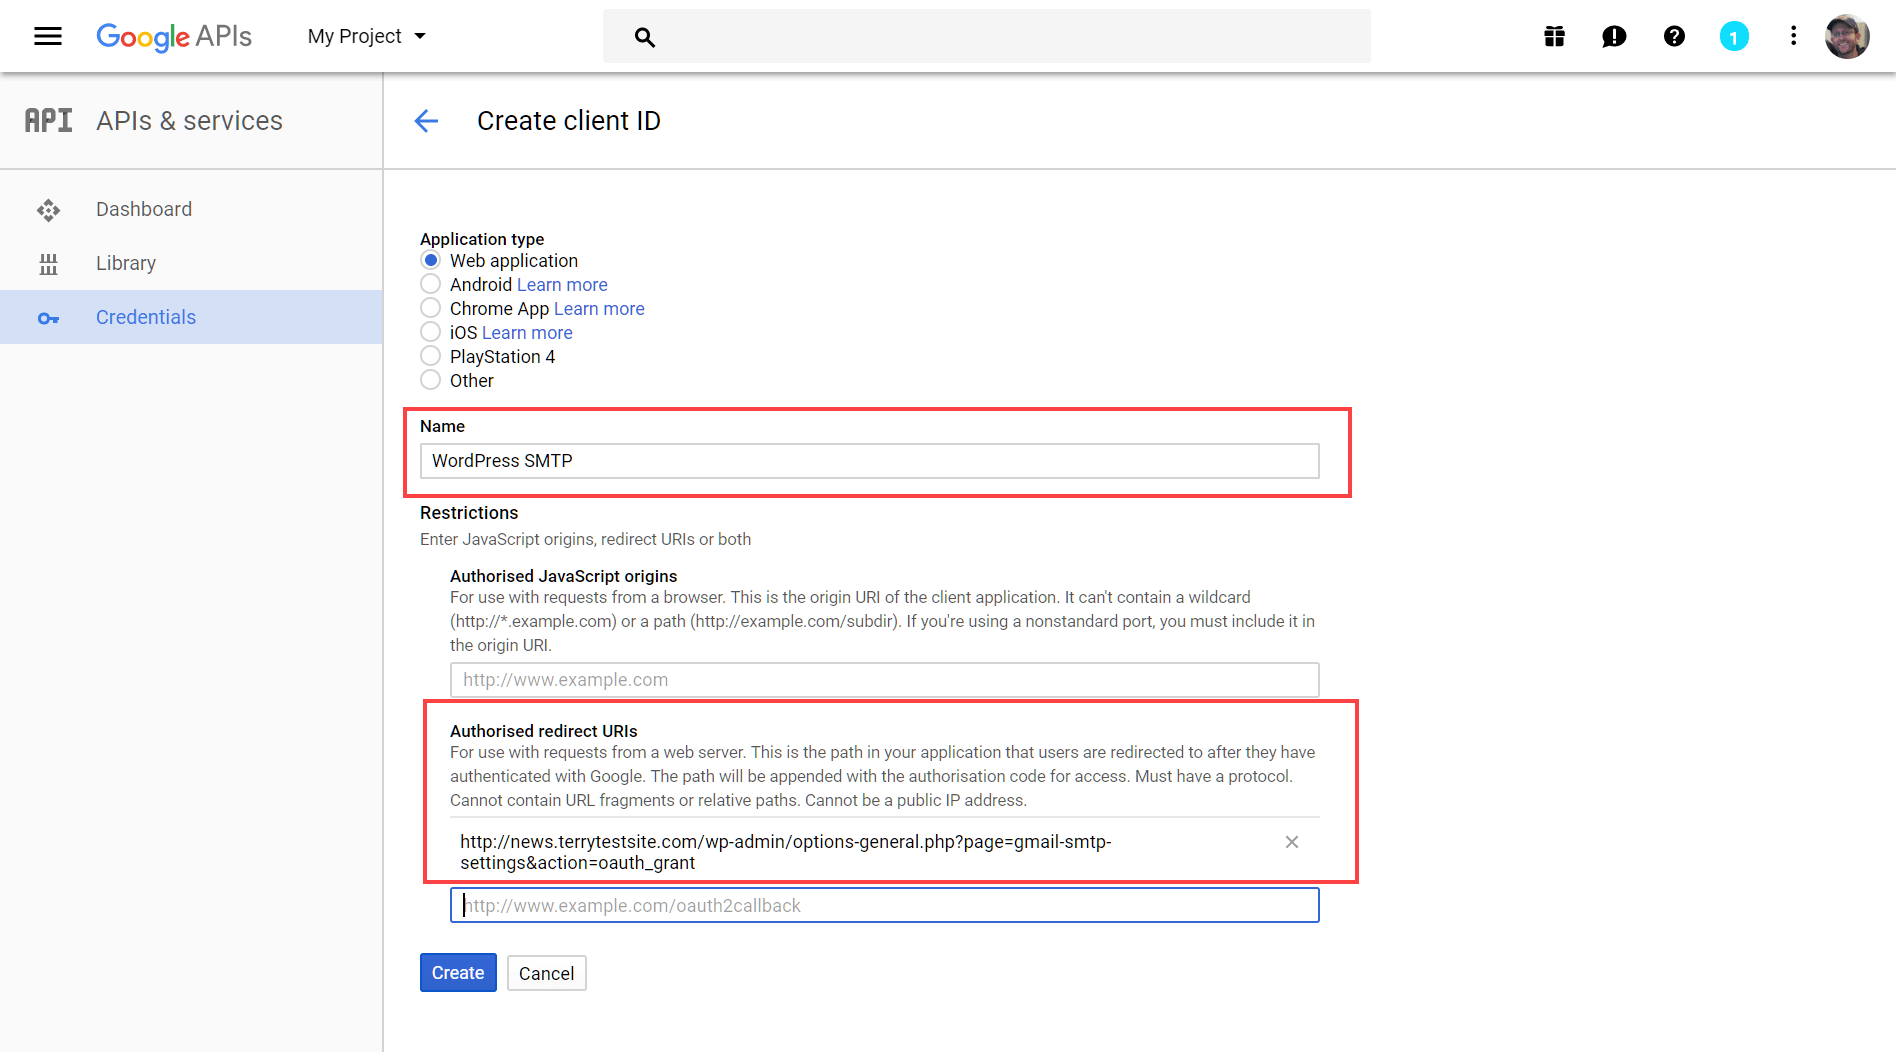1896x1052 pixels.
Task: Select the Android radio button
Action: click(x=430, y=284)
